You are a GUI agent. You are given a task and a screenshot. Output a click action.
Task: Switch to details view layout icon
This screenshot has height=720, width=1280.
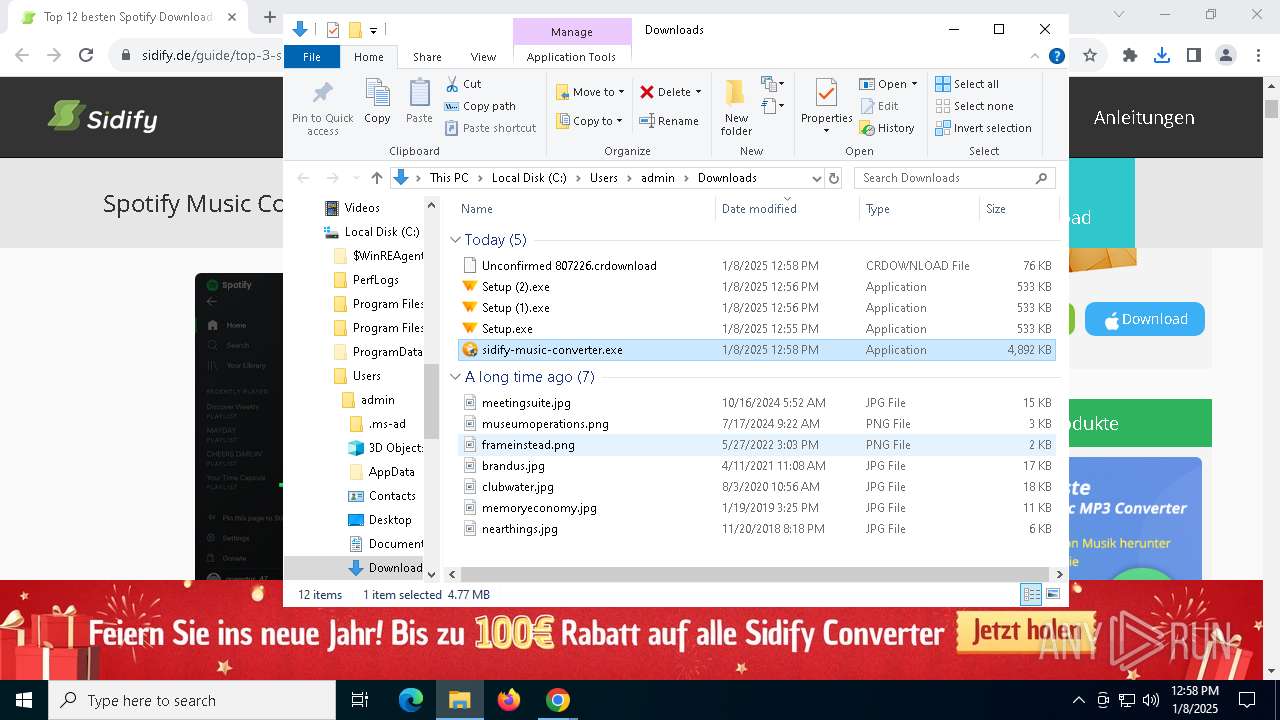(1031, 595)
